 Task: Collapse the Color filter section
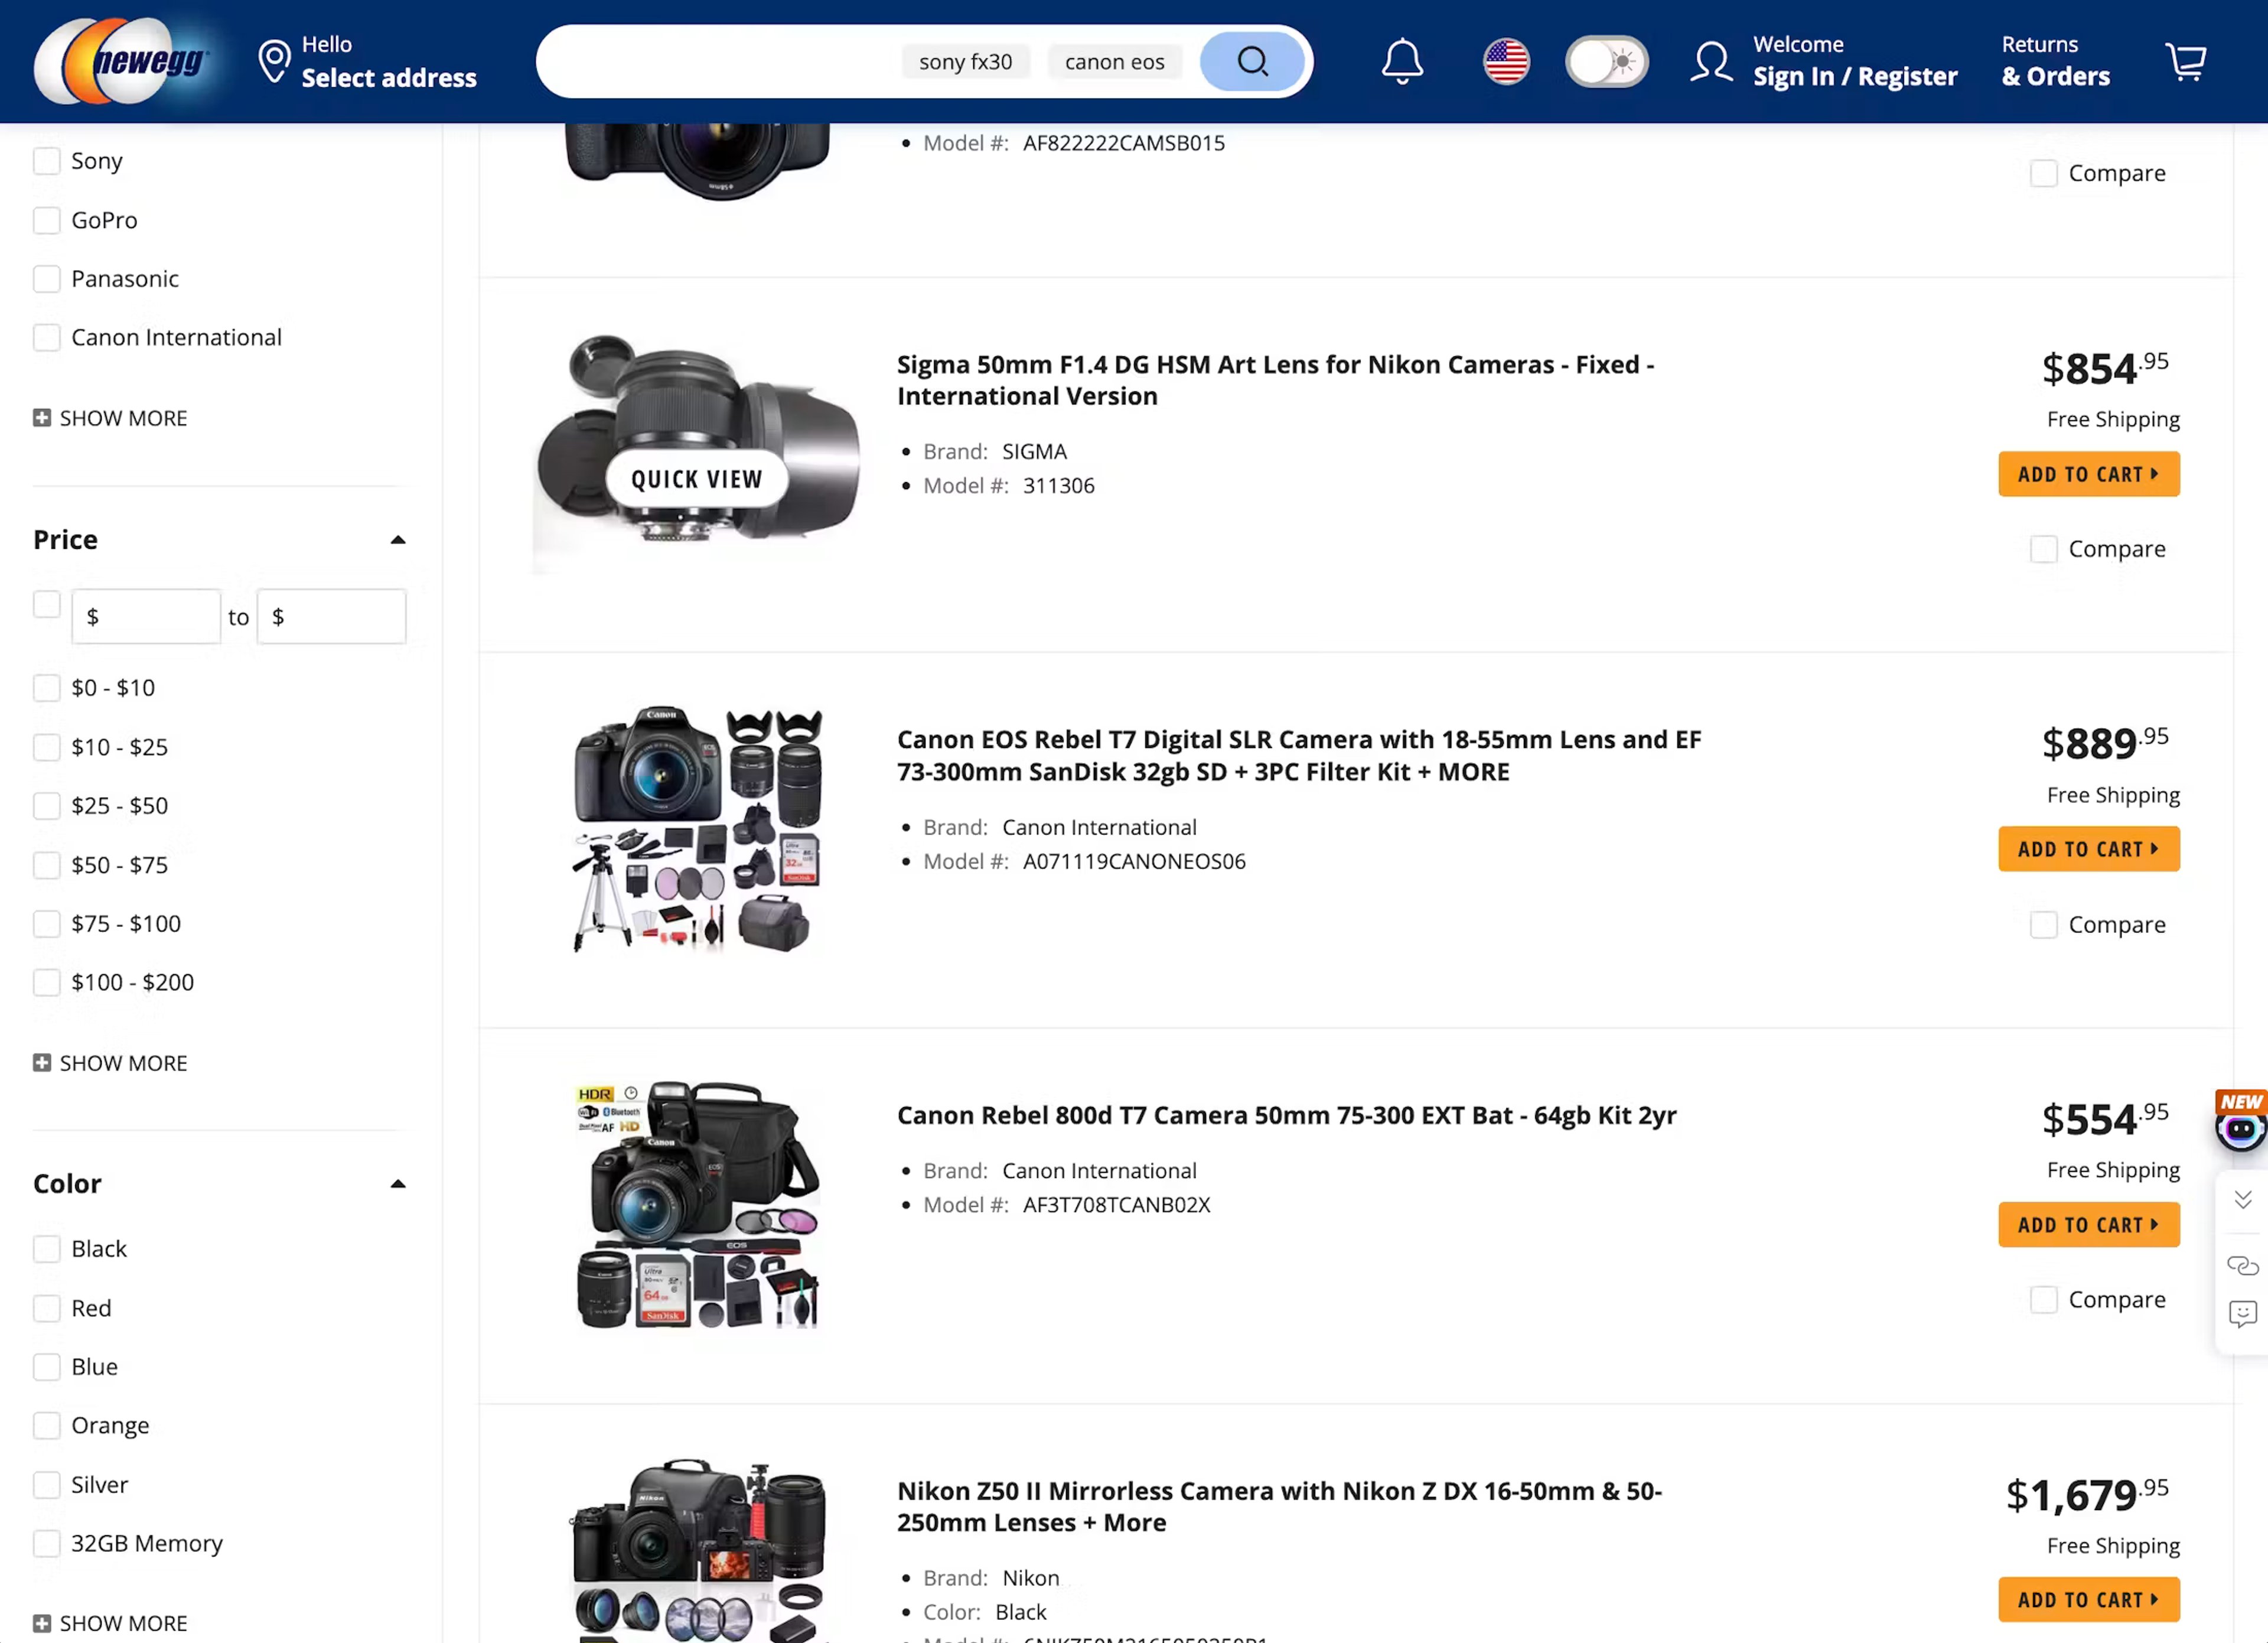click(398, 1184)
